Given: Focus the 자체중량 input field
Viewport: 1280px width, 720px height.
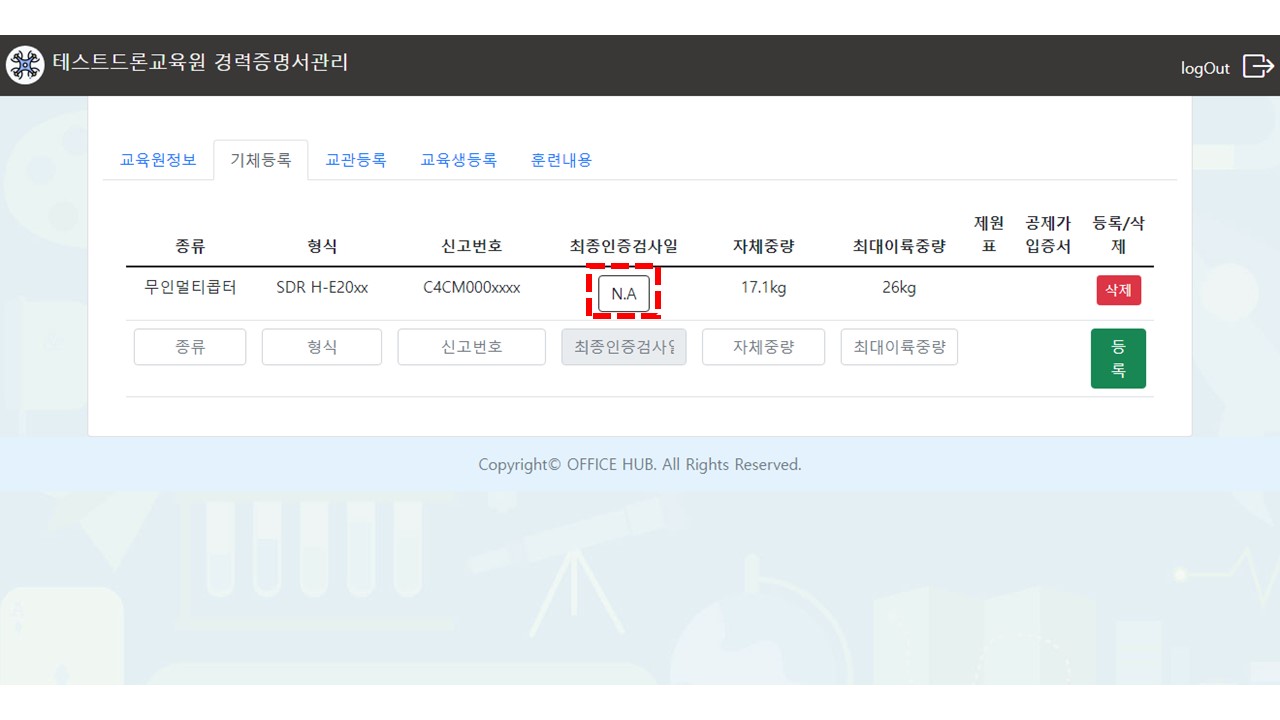Looking at the screenshot, I should coord(763,347).
